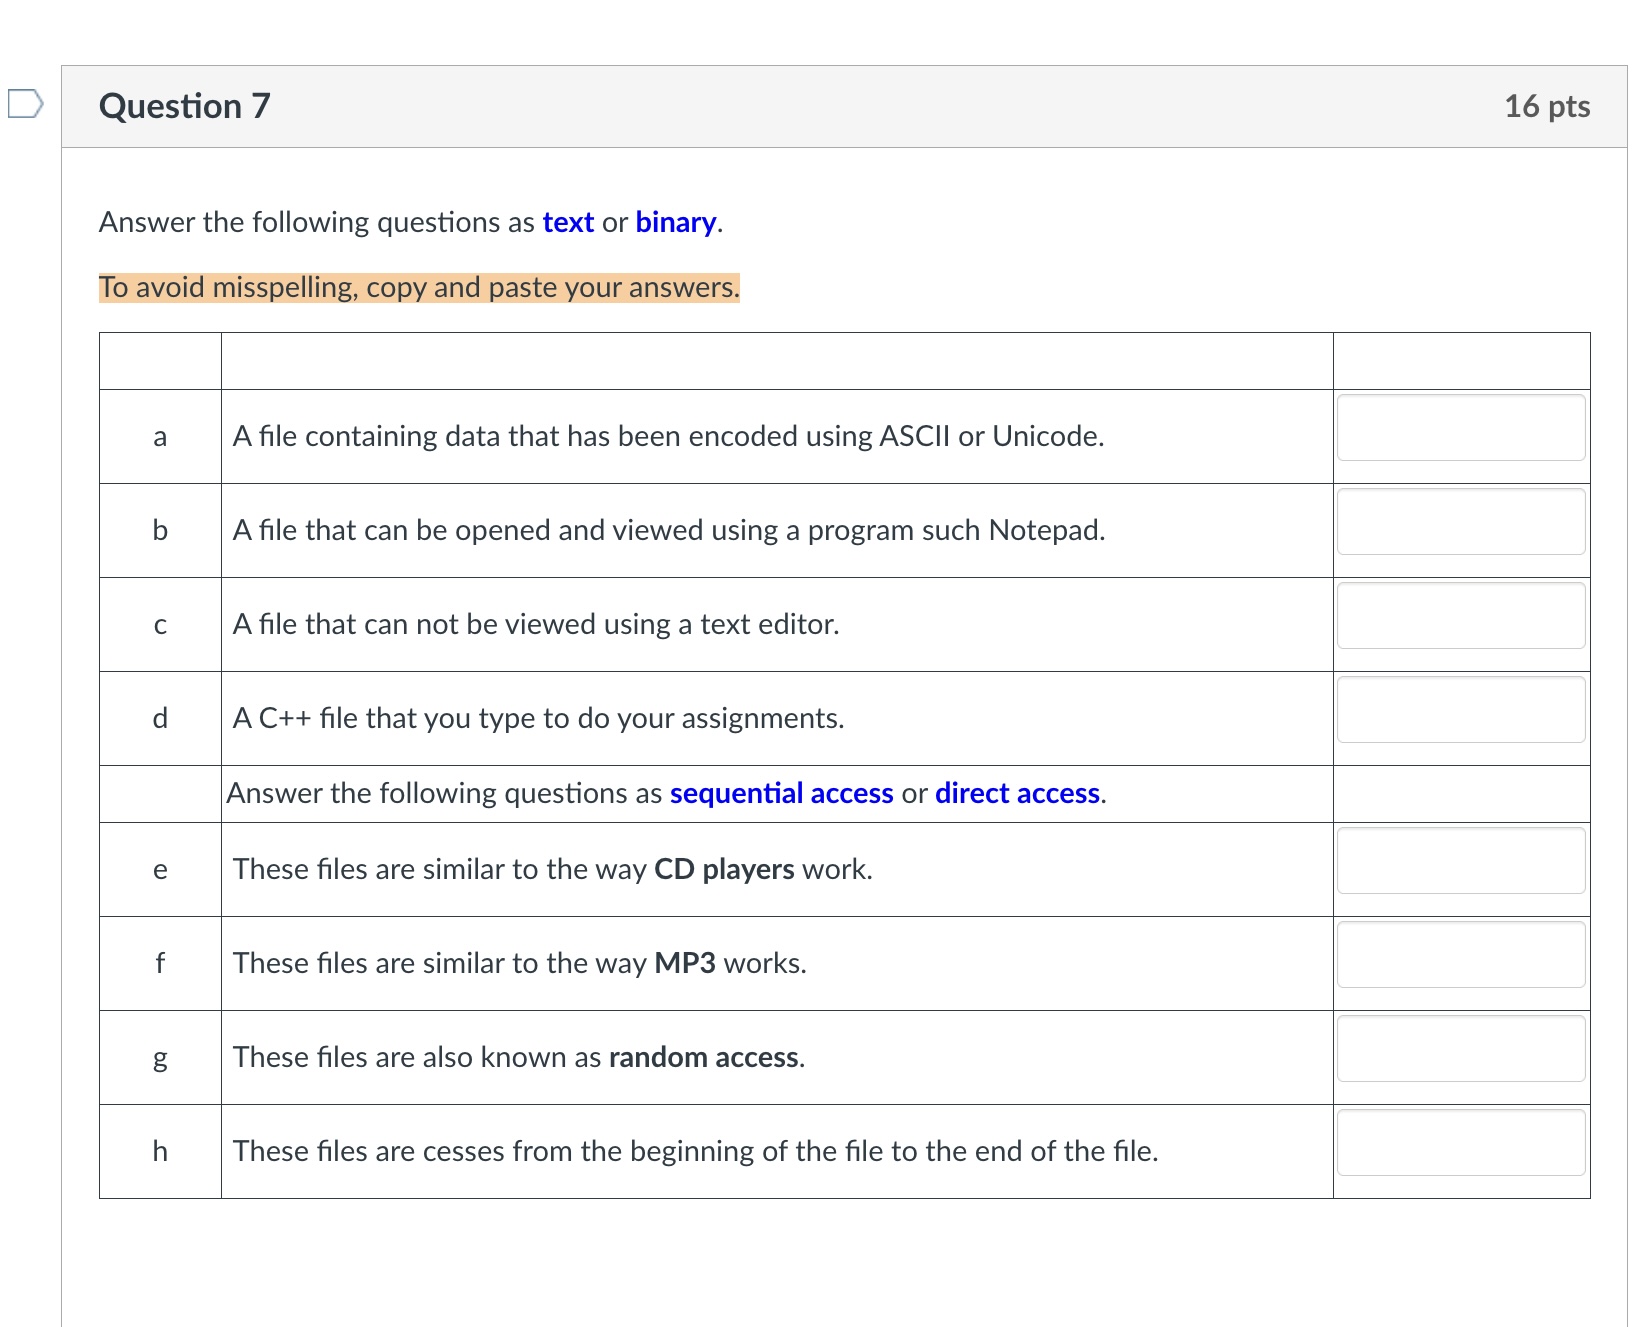
Task: Select row e text about CD players
Action: [552, 869]
